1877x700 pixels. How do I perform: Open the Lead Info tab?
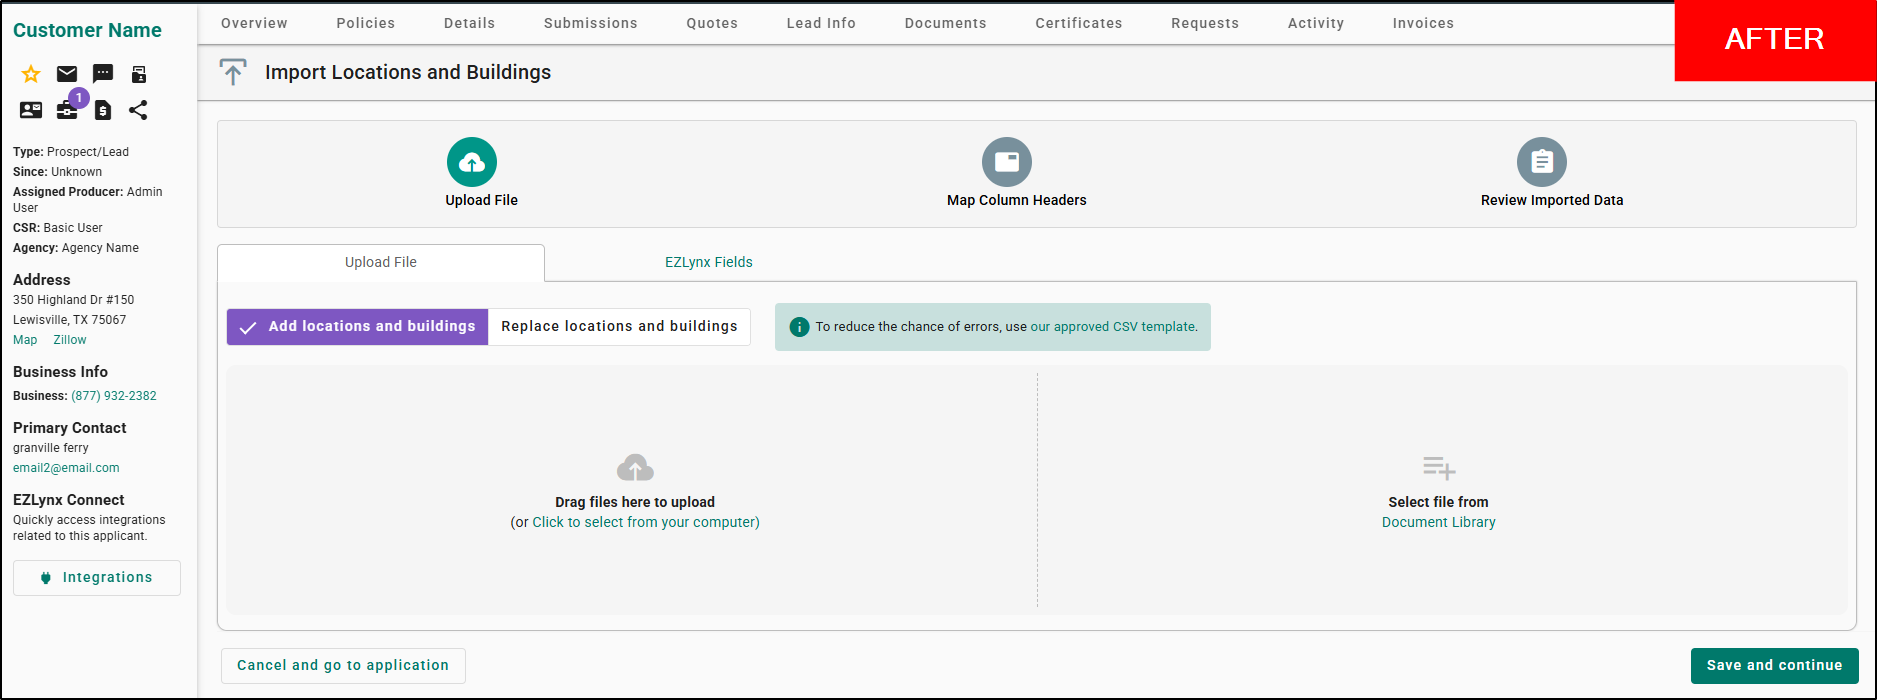click(821, 23)
